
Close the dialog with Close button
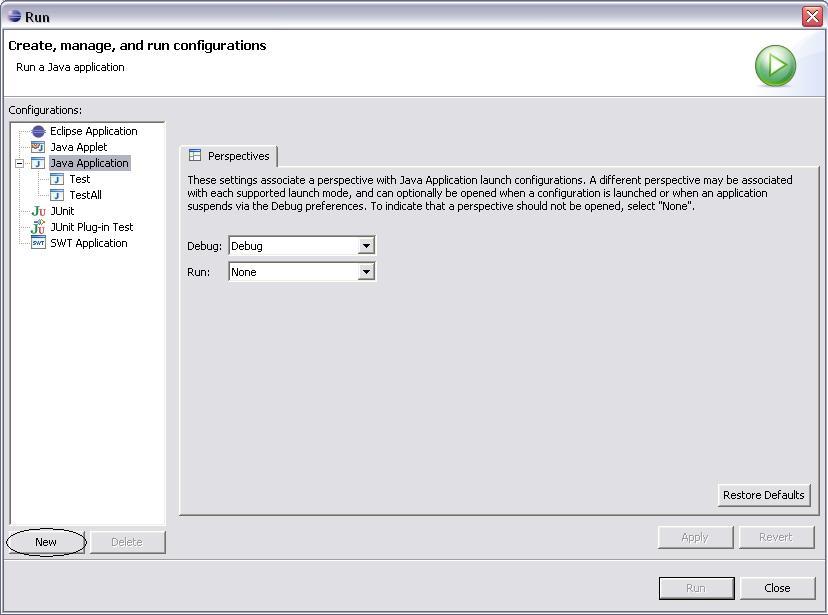pos(776,588)
